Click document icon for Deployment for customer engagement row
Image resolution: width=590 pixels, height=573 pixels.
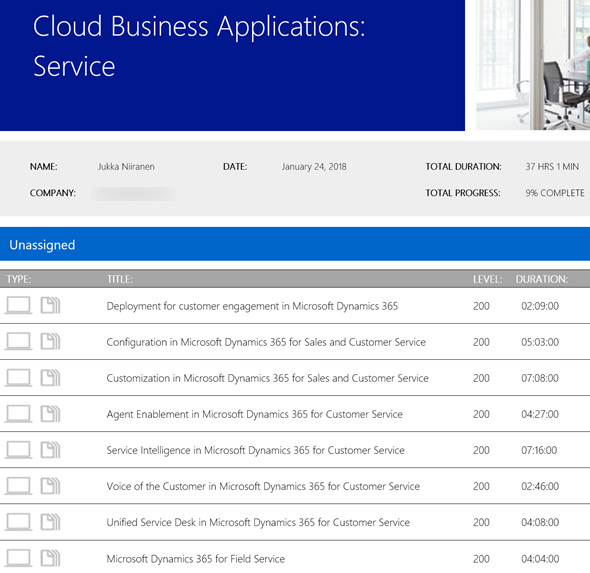[50, 305]
